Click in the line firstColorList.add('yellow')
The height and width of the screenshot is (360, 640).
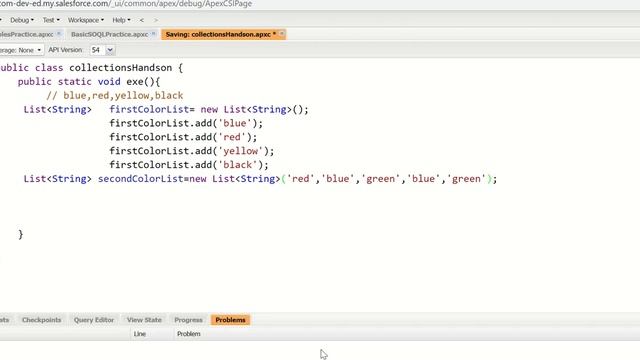pos(192,151)
